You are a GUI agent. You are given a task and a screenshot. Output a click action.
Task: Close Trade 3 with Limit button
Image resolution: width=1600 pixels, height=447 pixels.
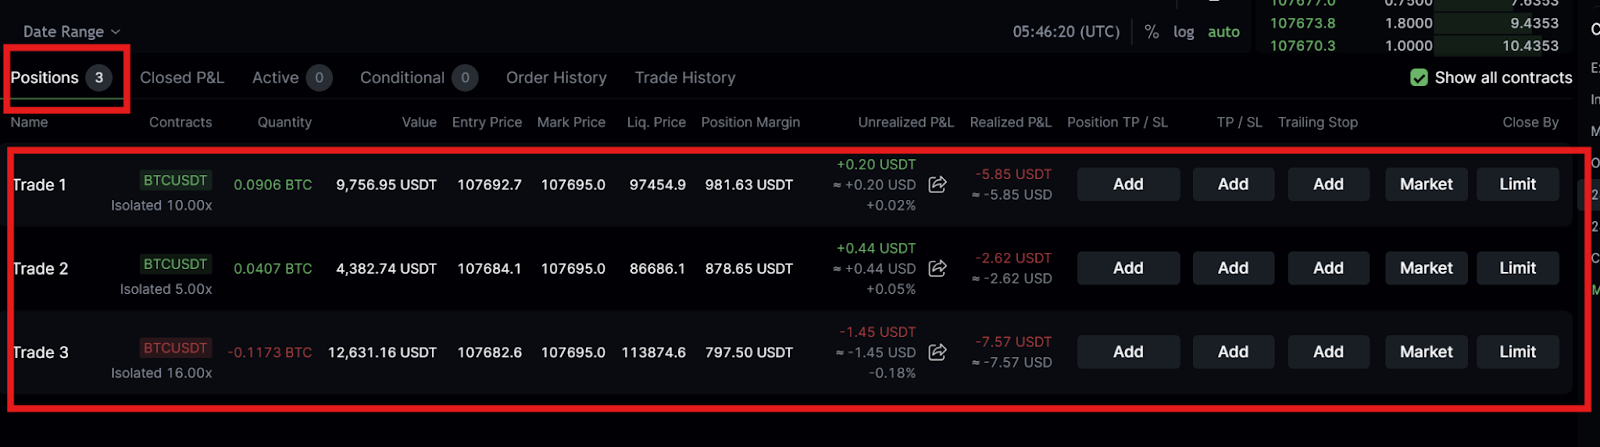[x=1517, y=352]
